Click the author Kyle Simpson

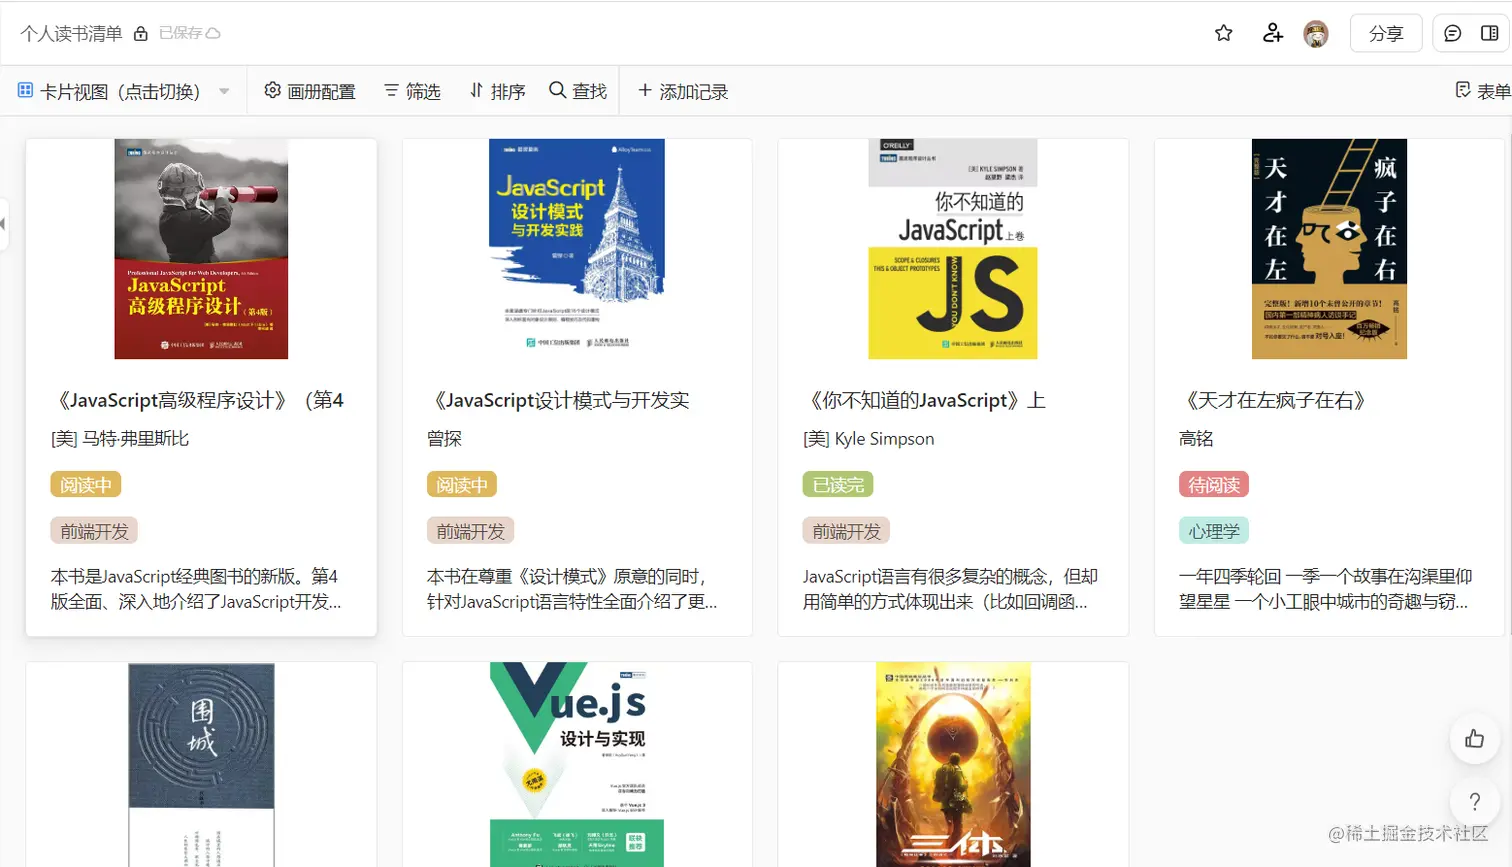tap(869, 439)
